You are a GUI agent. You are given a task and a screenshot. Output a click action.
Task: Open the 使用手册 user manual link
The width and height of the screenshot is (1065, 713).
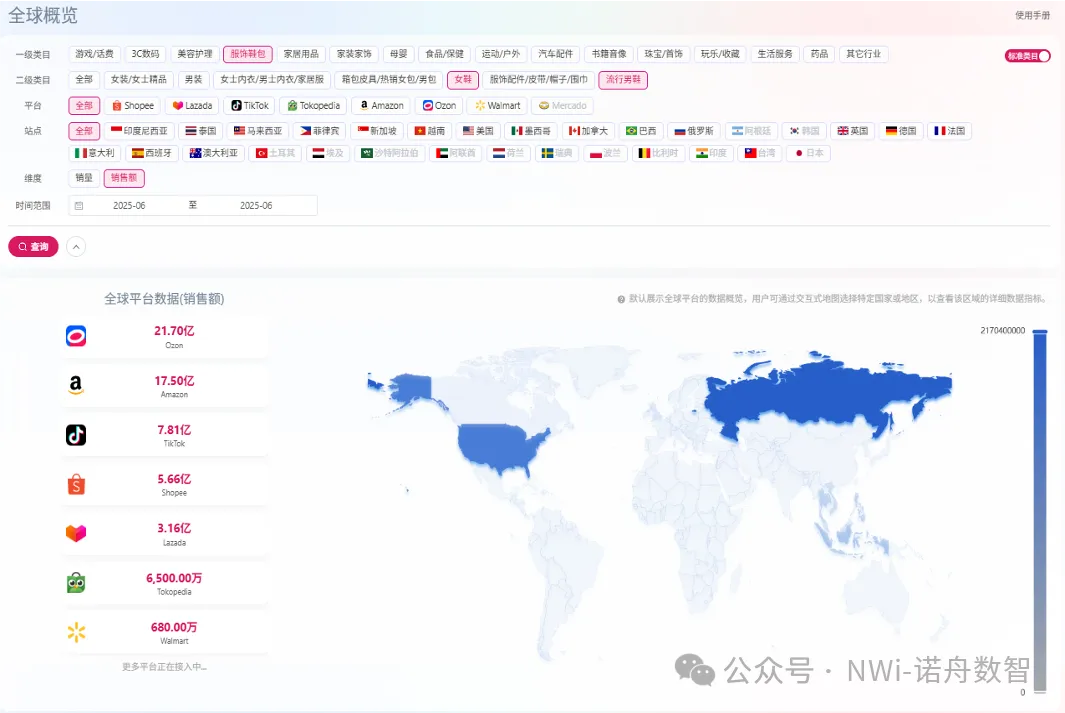click(x=1032, y=15)
